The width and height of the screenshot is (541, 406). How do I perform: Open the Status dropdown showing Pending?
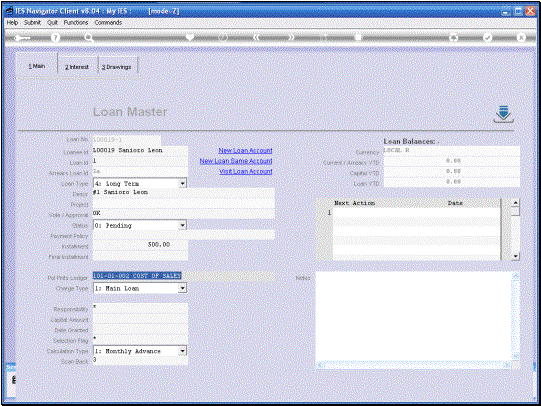tap(183, 225)
